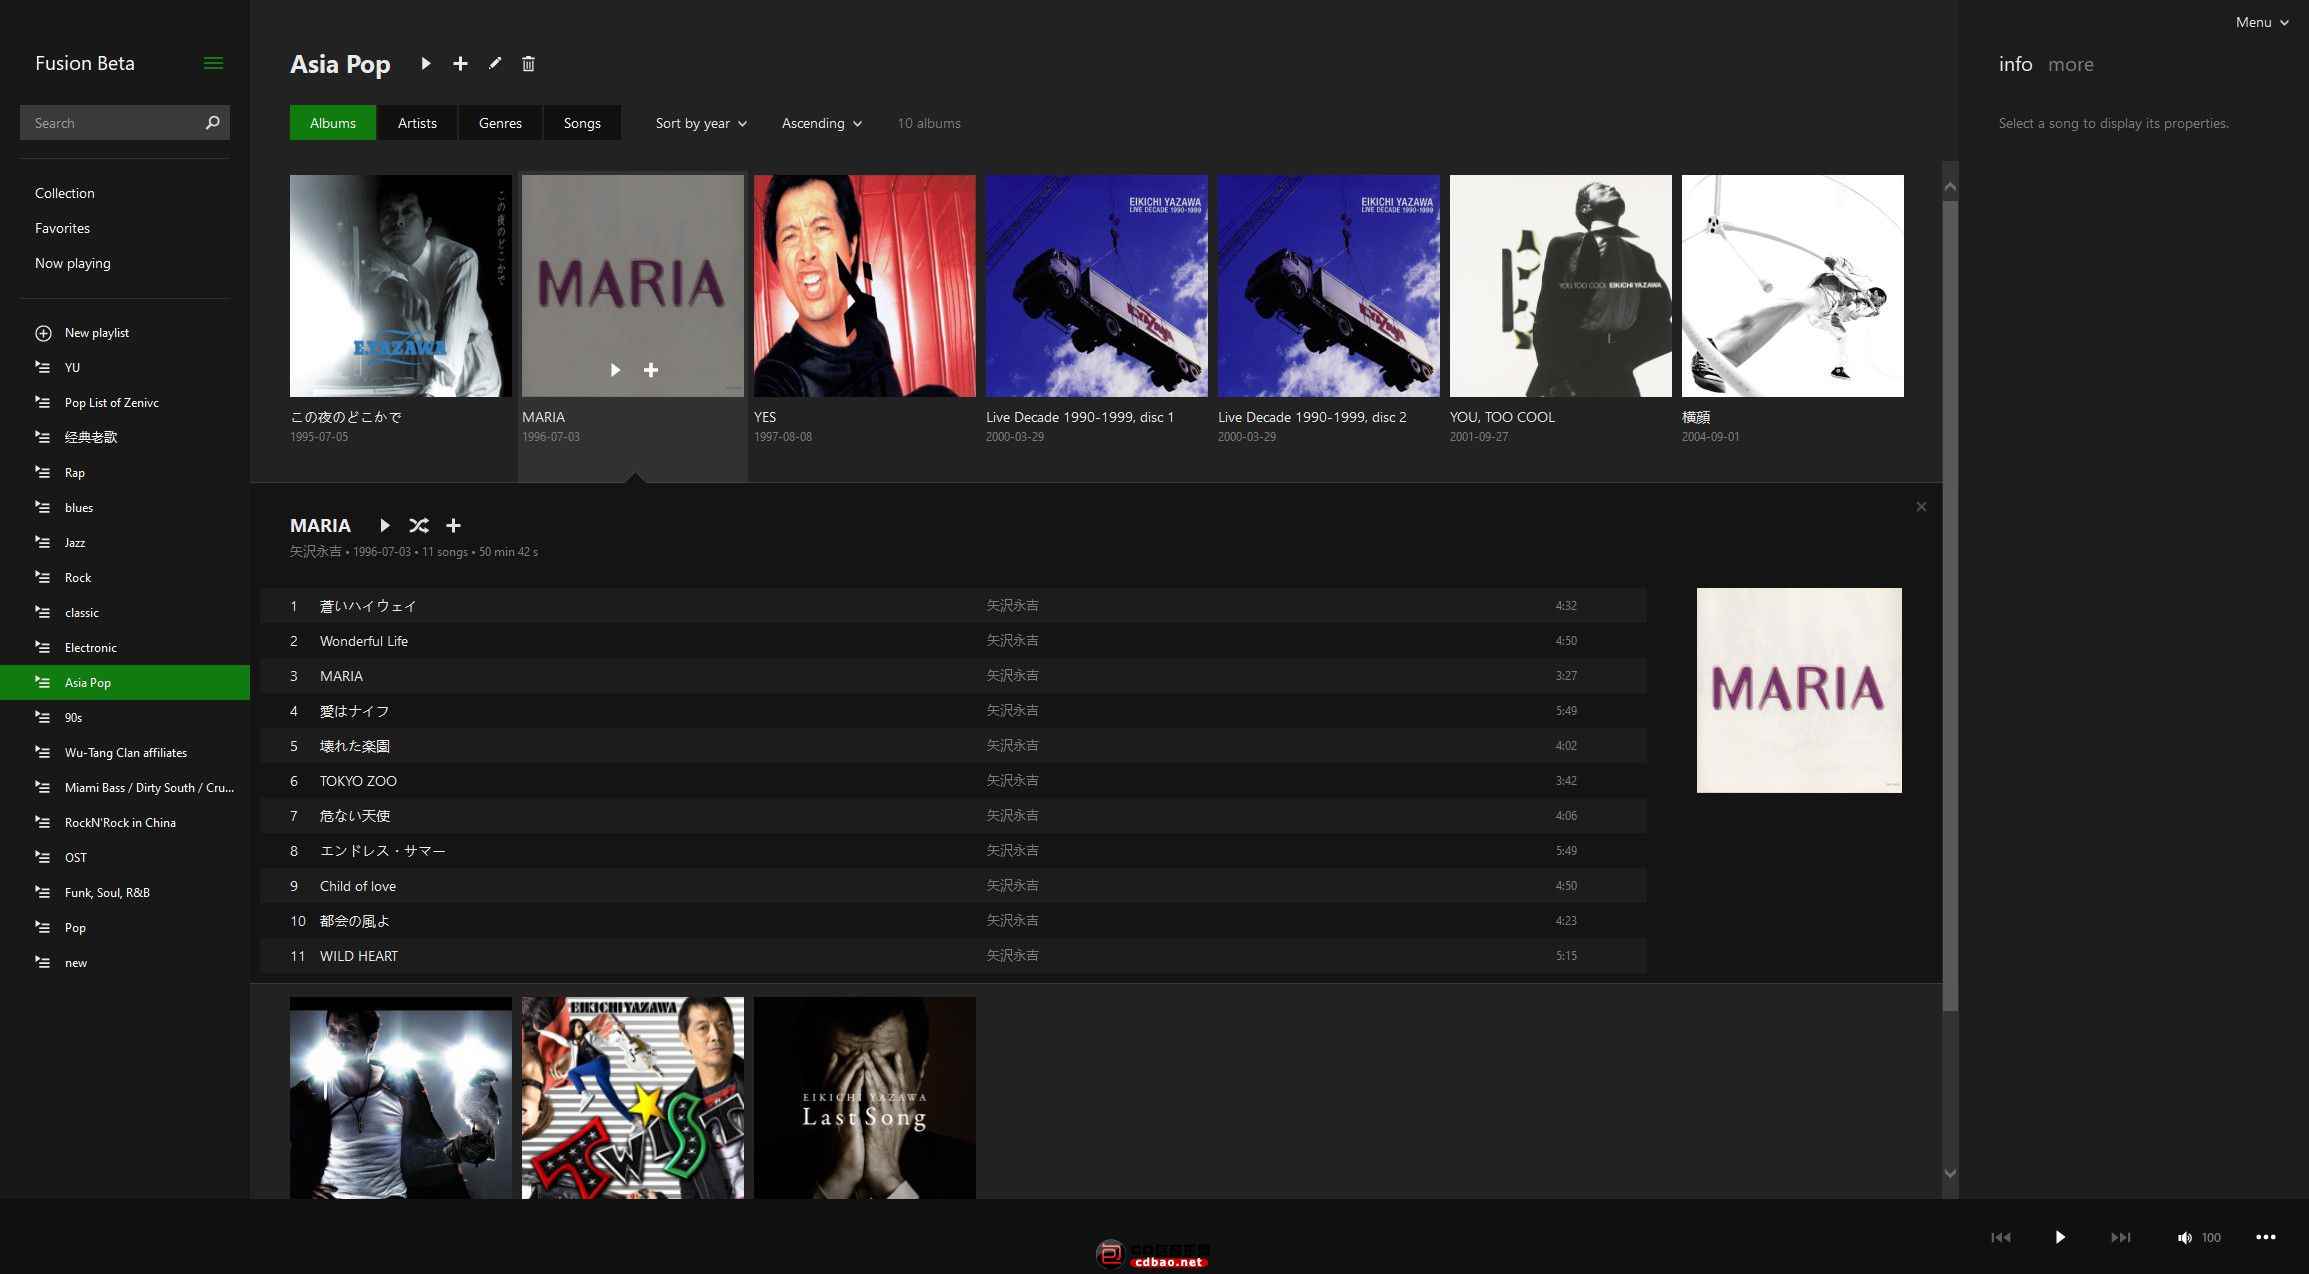Skip to next track

click(x=2120, y=1237)
